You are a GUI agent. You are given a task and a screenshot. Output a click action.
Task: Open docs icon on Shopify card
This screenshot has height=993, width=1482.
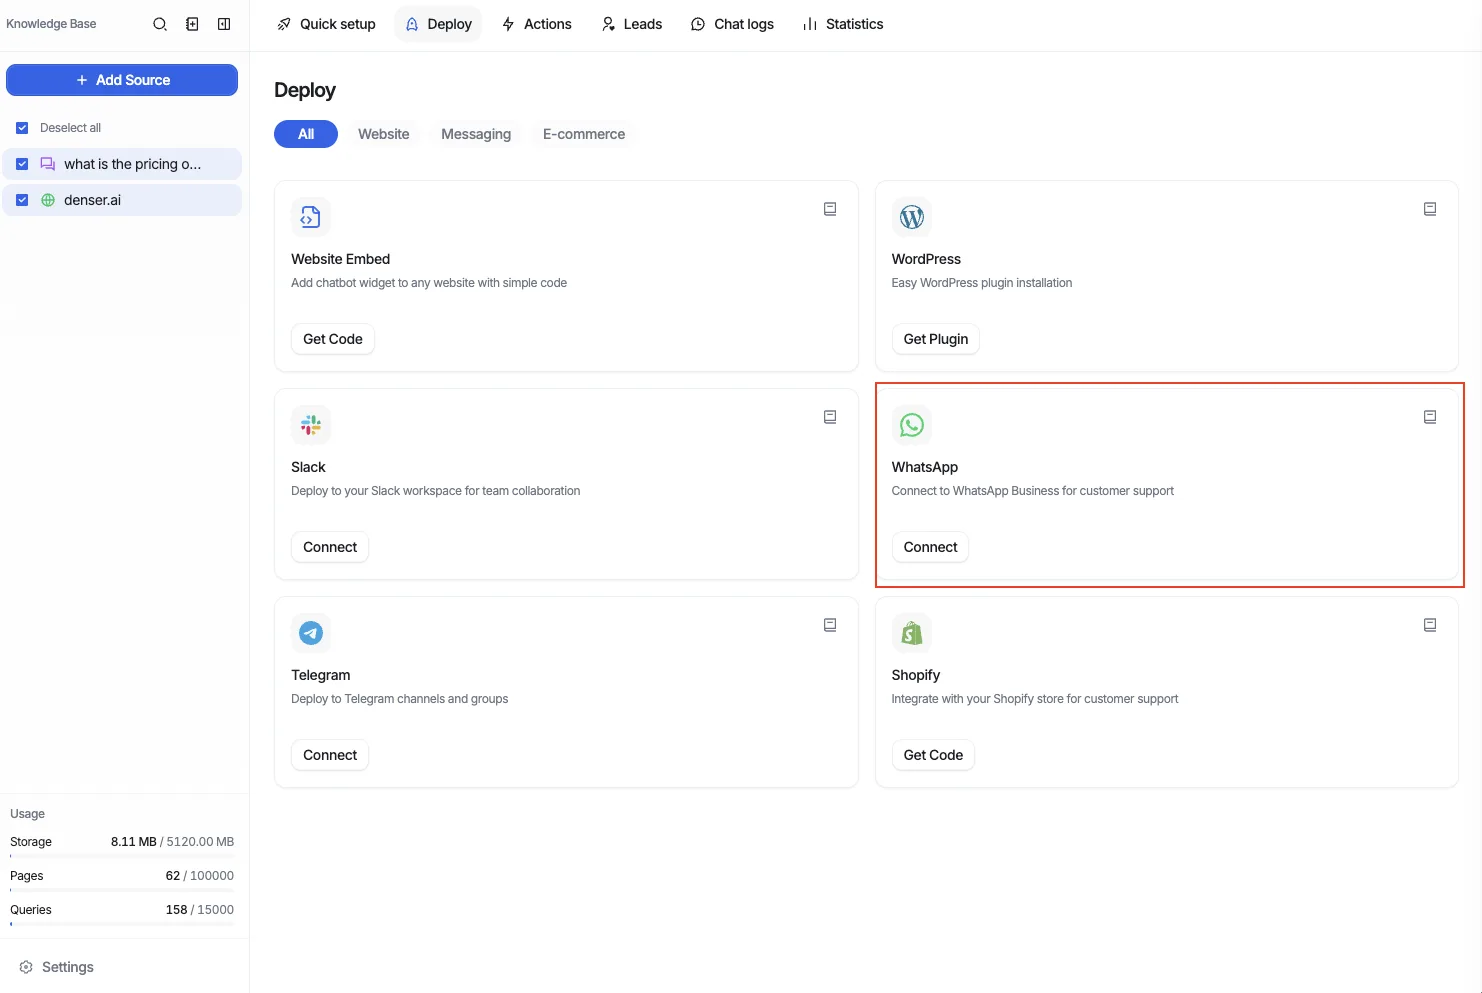1430,625
